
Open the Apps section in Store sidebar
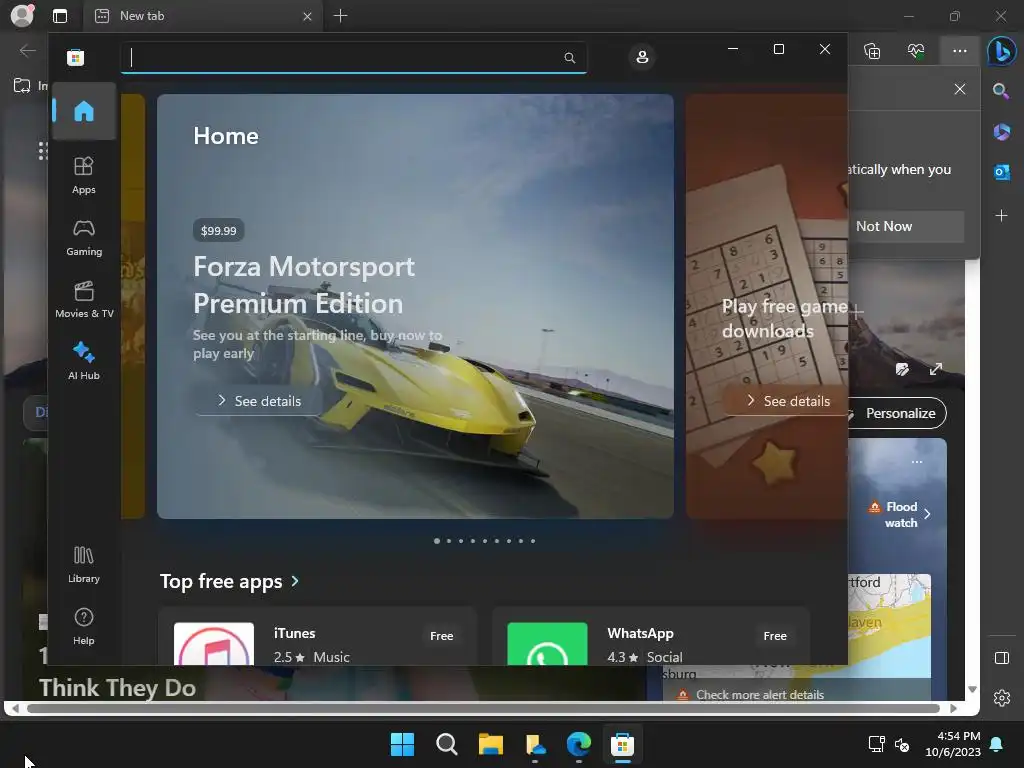(84, 176)
